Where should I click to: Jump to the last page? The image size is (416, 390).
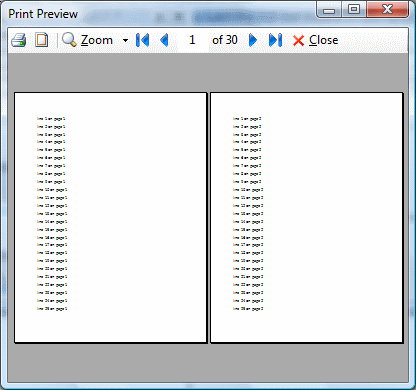(x=275, y=40)
